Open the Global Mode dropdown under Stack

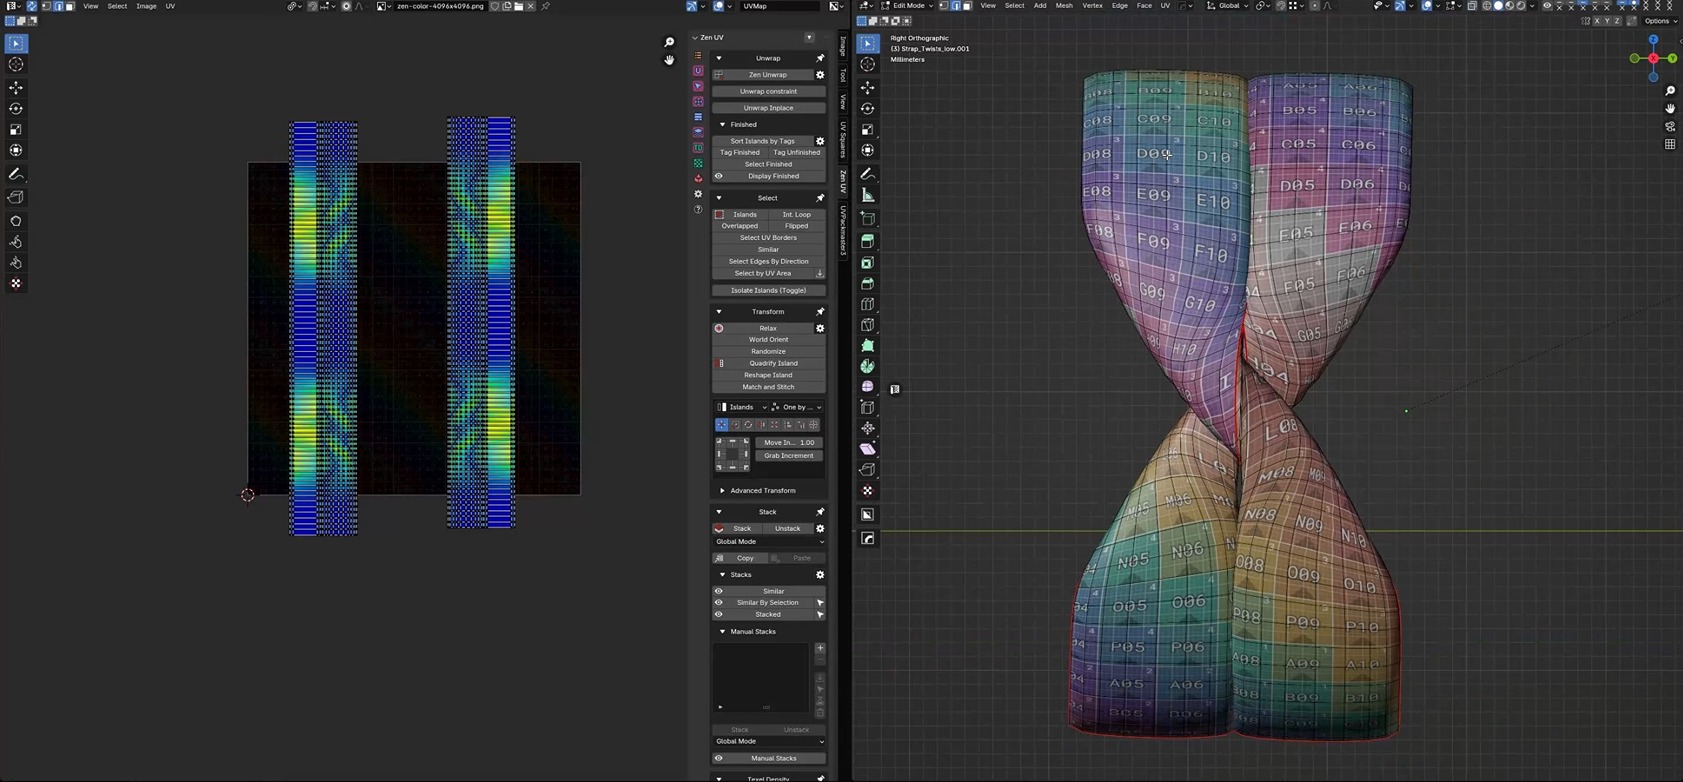click(769, 542)
